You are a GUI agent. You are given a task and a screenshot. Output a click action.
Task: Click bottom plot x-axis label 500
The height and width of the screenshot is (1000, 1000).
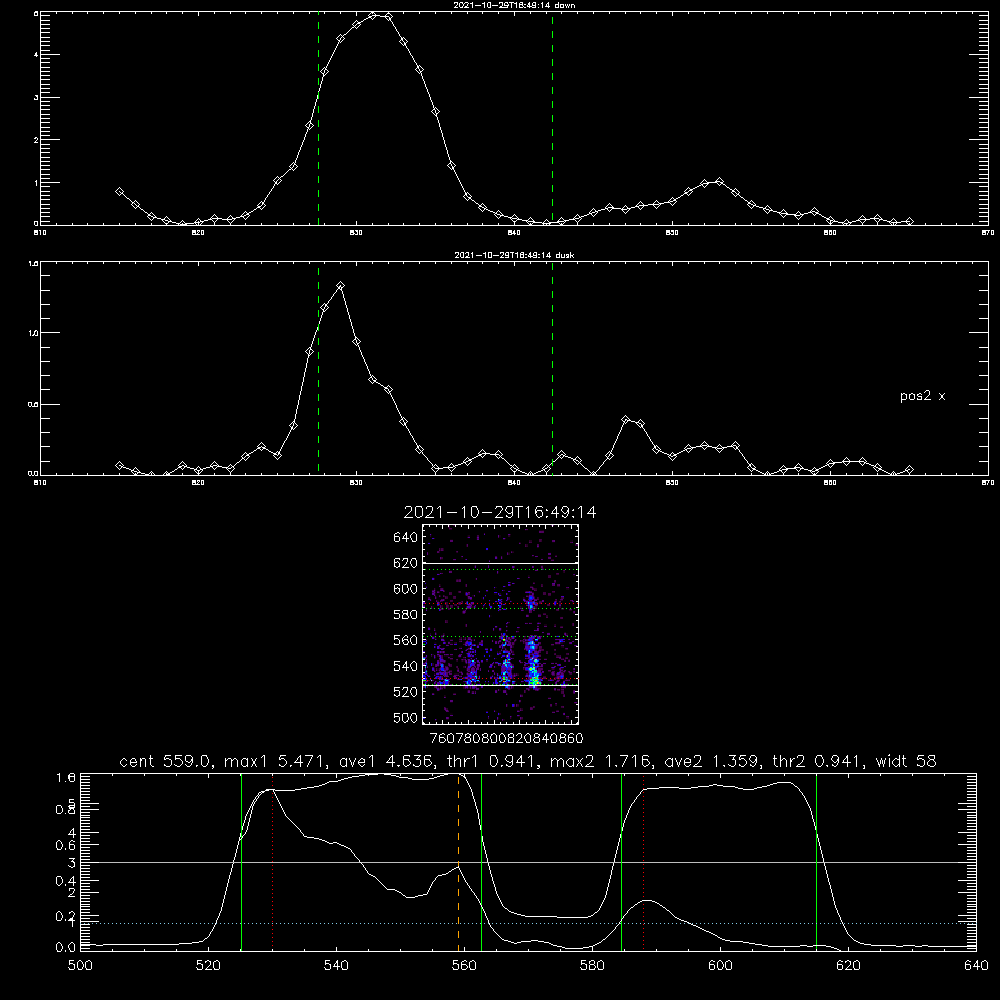coord(80,966)
